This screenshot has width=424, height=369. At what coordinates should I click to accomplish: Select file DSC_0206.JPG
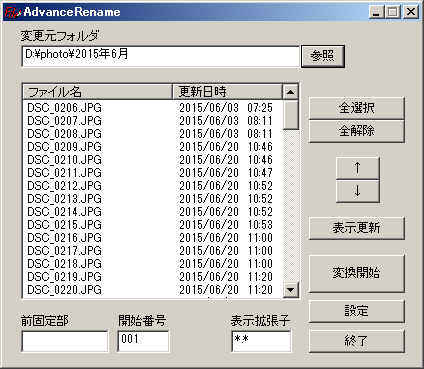coord(64,108)
